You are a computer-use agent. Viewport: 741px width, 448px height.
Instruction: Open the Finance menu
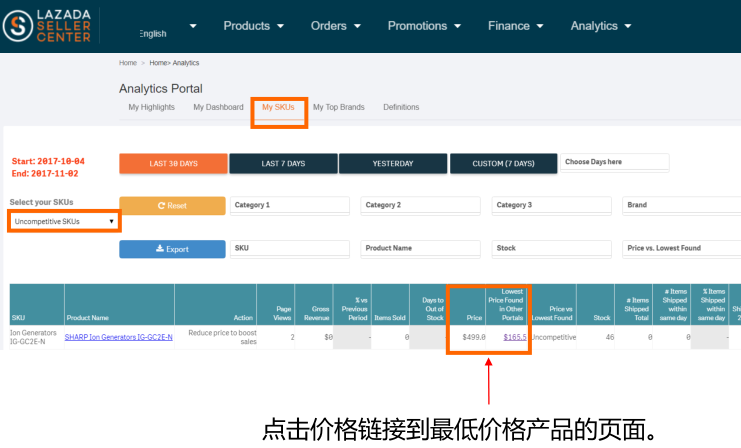[x=516, y=26]
